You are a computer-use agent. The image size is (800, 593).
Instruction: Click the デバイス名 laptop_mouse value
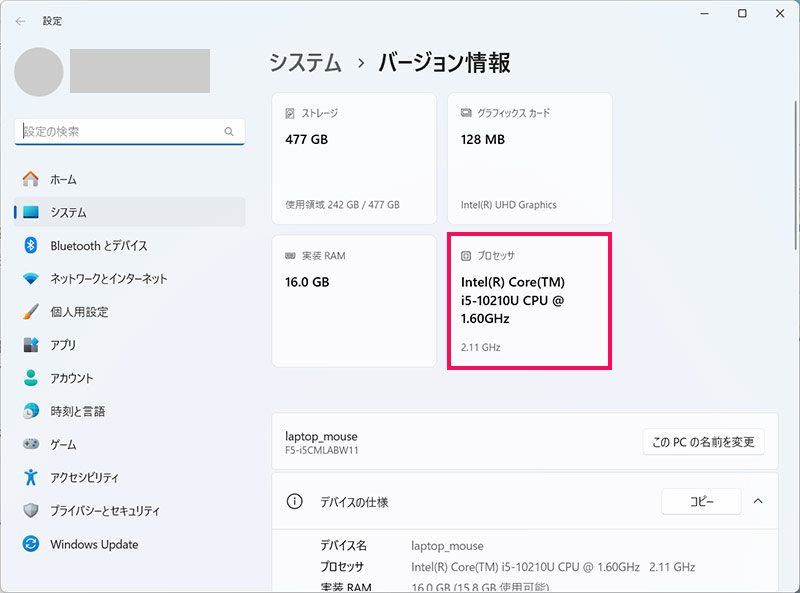447,546
